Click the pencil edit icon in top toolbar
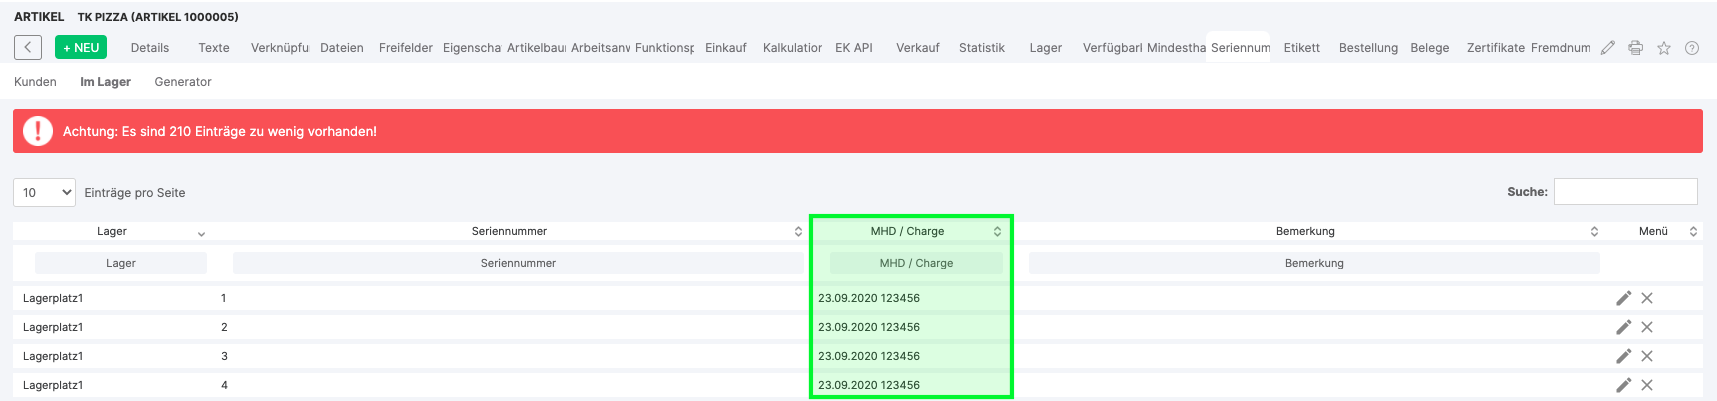The image size is (1717, 401). [x=1607, y=48]
